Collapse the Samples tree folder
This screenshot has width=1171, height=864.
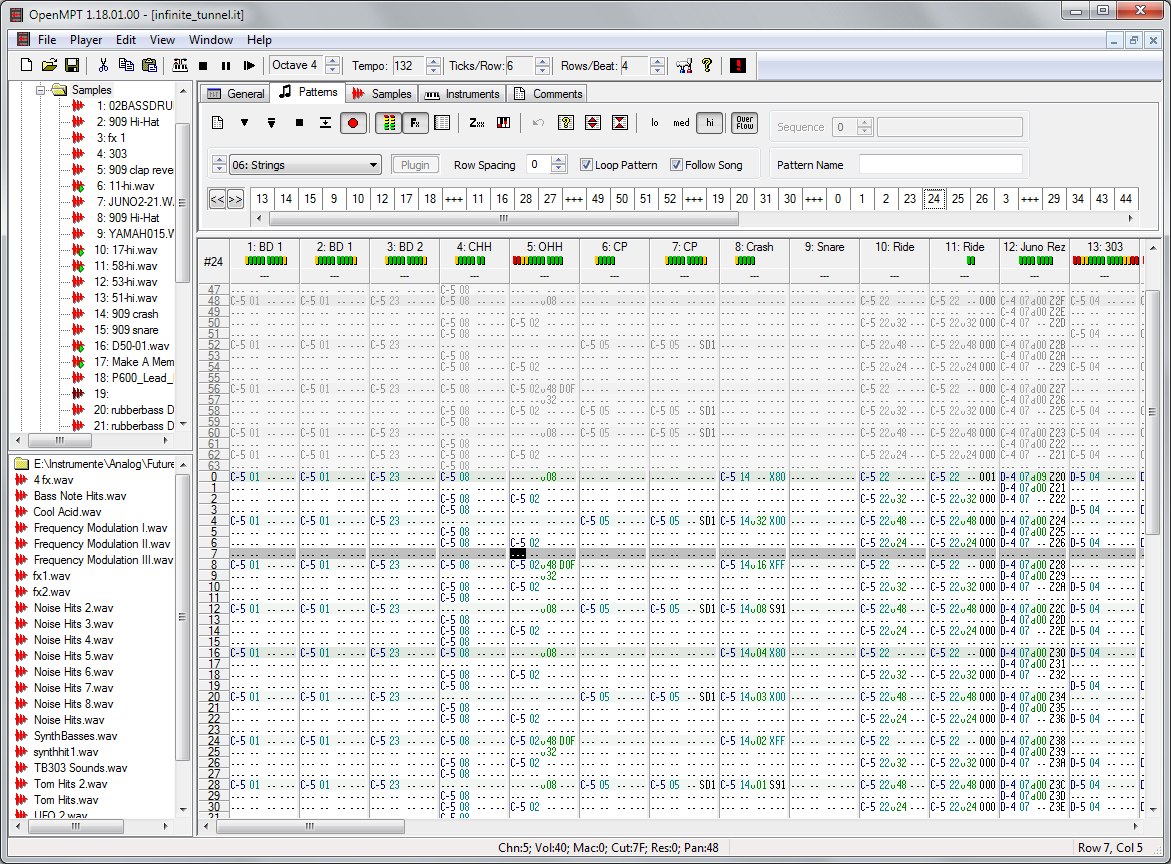point(42,90)
